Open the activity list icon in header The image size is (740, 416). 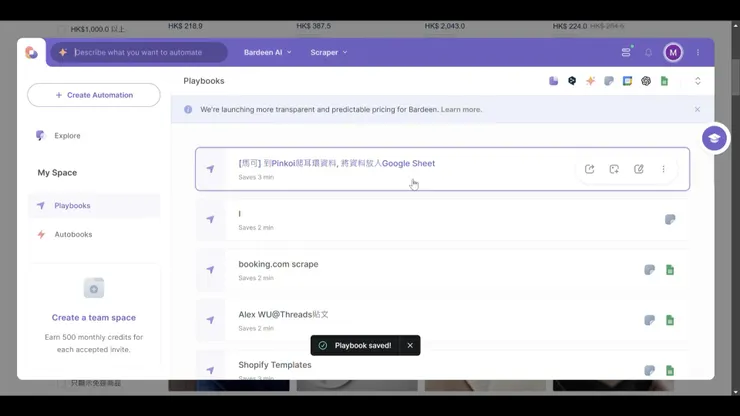click(x=626, y=52)
